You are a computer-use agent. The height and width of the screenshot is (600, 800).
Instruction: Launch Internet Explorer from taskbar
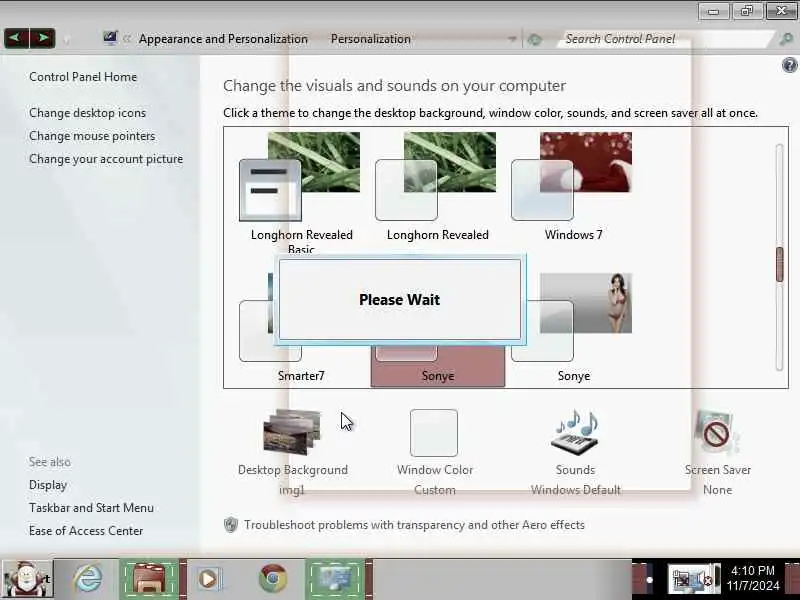pos(87,579)
